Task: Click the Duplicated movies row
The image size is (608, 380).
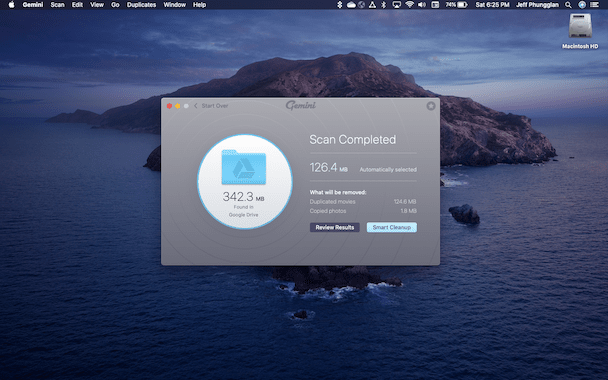Action: [x=363, y=202]
